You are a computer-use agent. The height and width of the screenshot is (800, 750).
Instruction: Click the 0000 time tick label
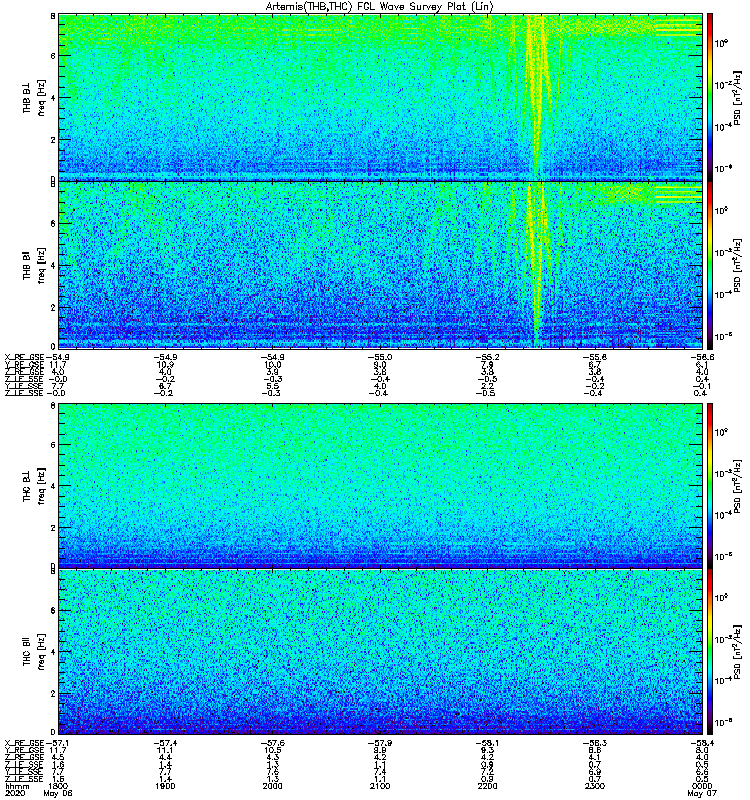pos(702,786)
